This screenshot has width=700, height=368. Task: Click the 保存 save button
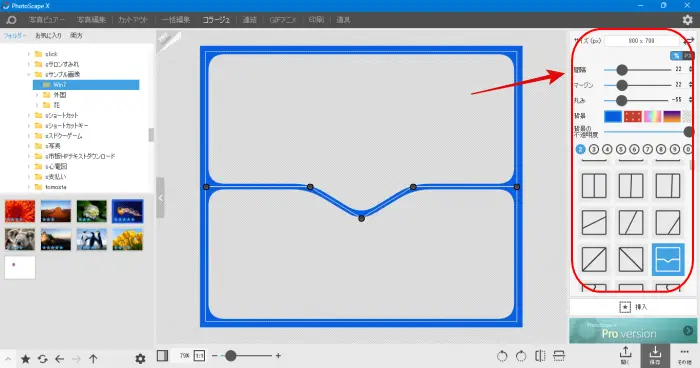pos(655,355)
